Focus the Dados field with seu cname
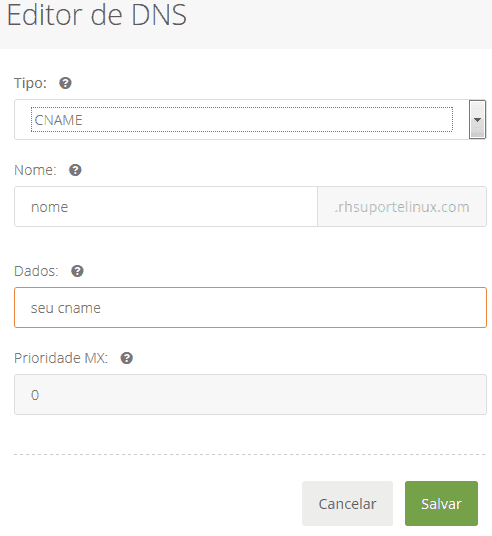This screenshot has height=536, width=492. (x=250, y=308)
